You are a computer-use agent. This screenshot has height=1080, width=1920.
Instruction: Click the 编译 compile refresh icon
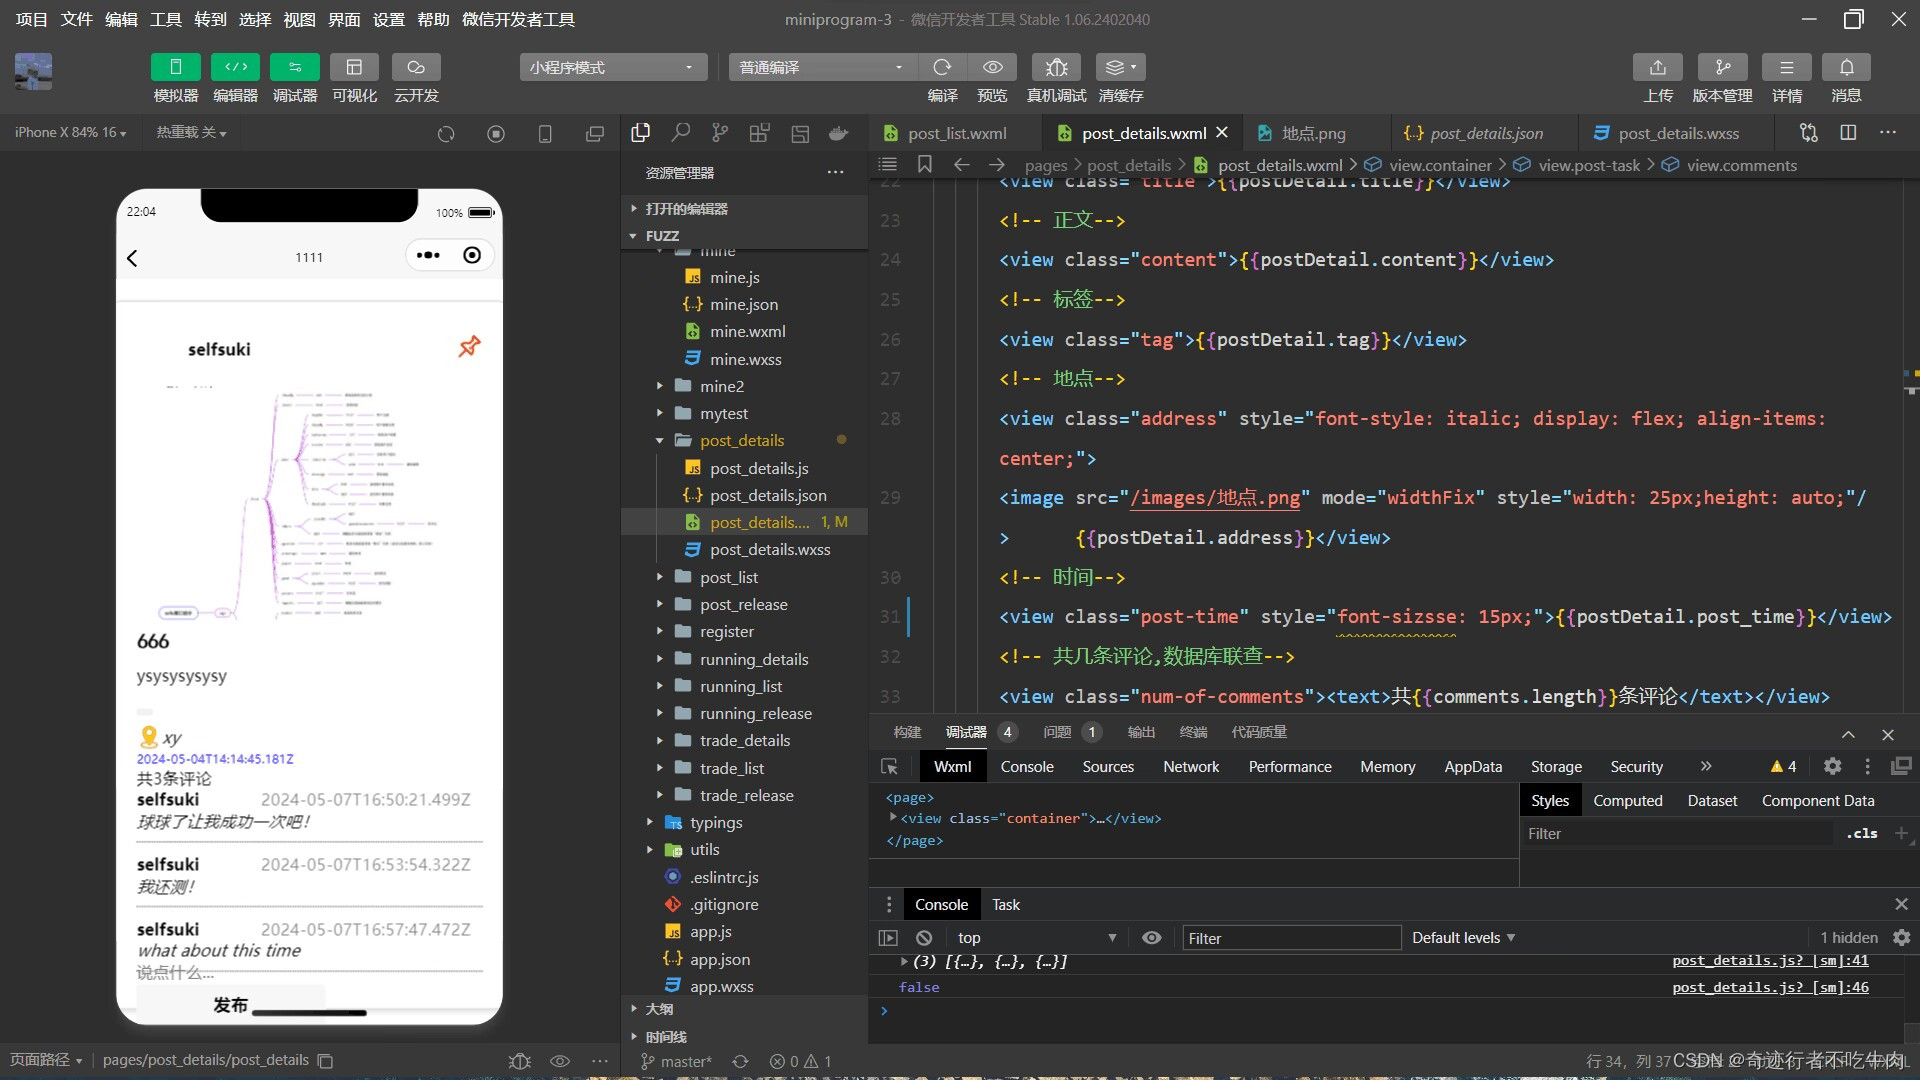coord(941,67)
